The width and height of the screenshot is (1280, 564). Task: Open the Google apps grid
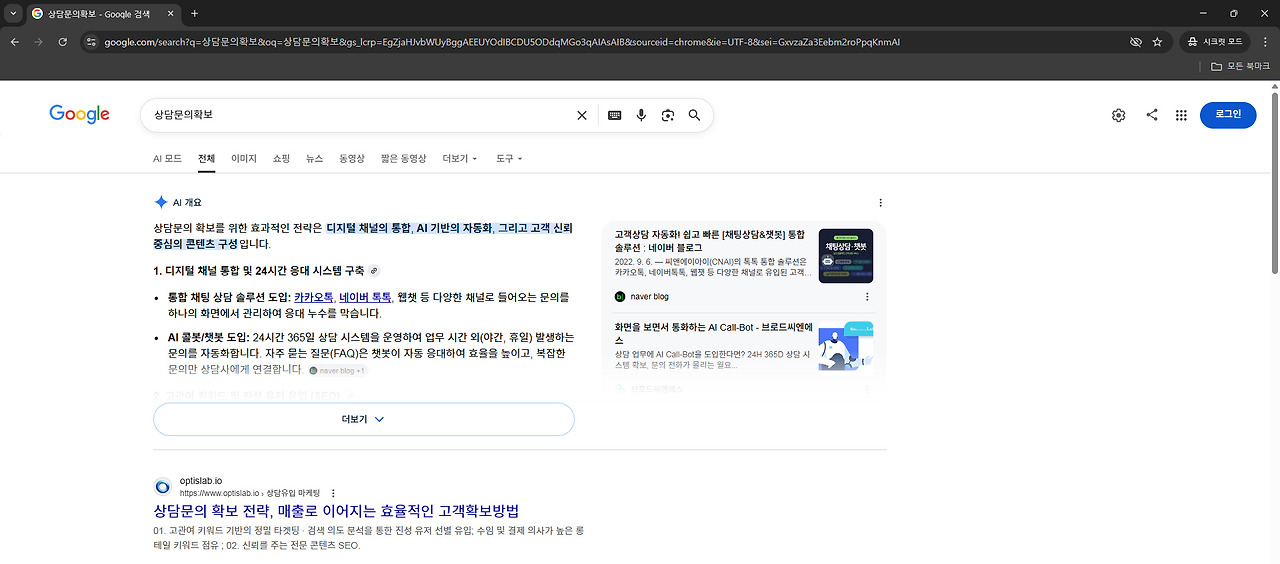1181,115
